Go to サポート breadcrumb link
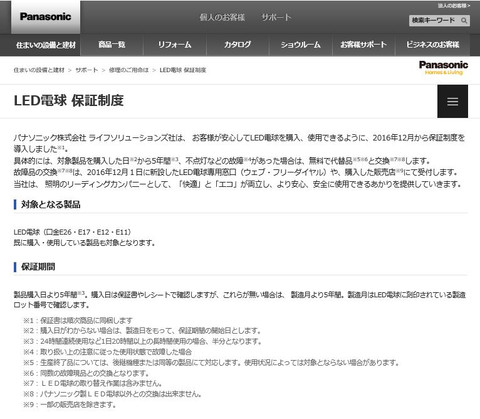The width and height of the screenshot is (480, 419). coord(86,70)
